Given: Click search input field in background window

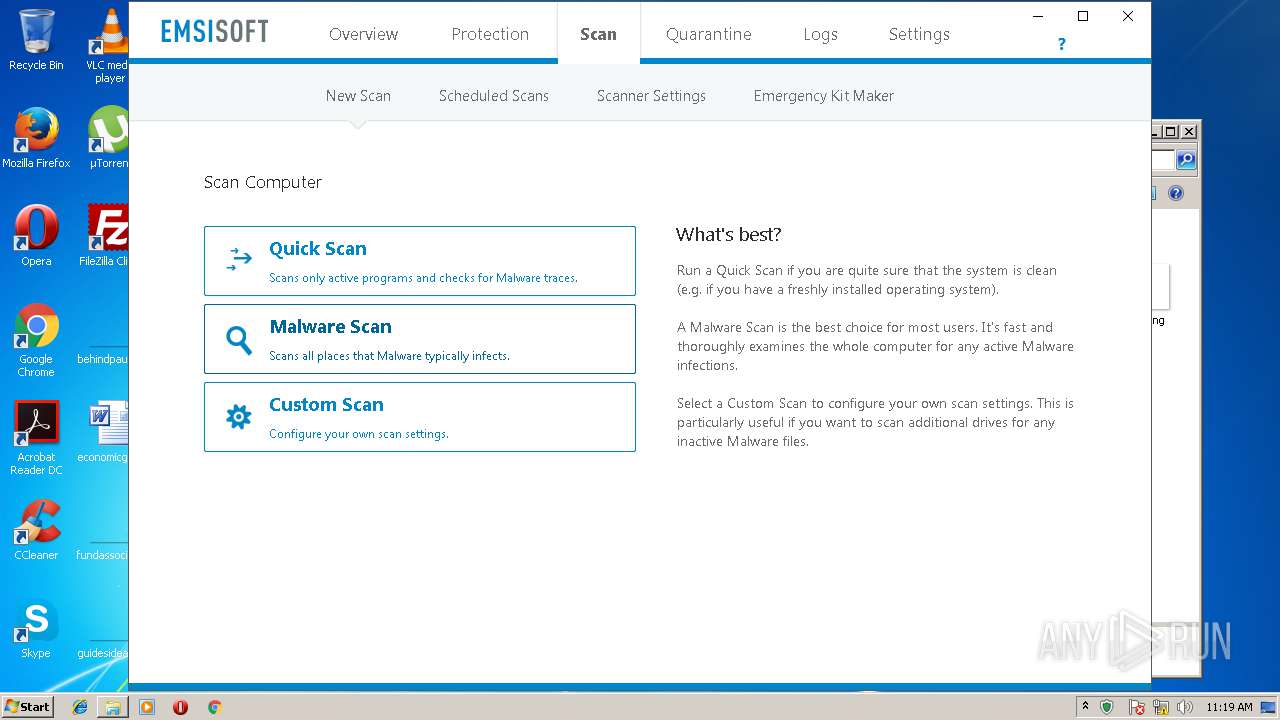Looking at the screenshot, I should point(1163,160).
